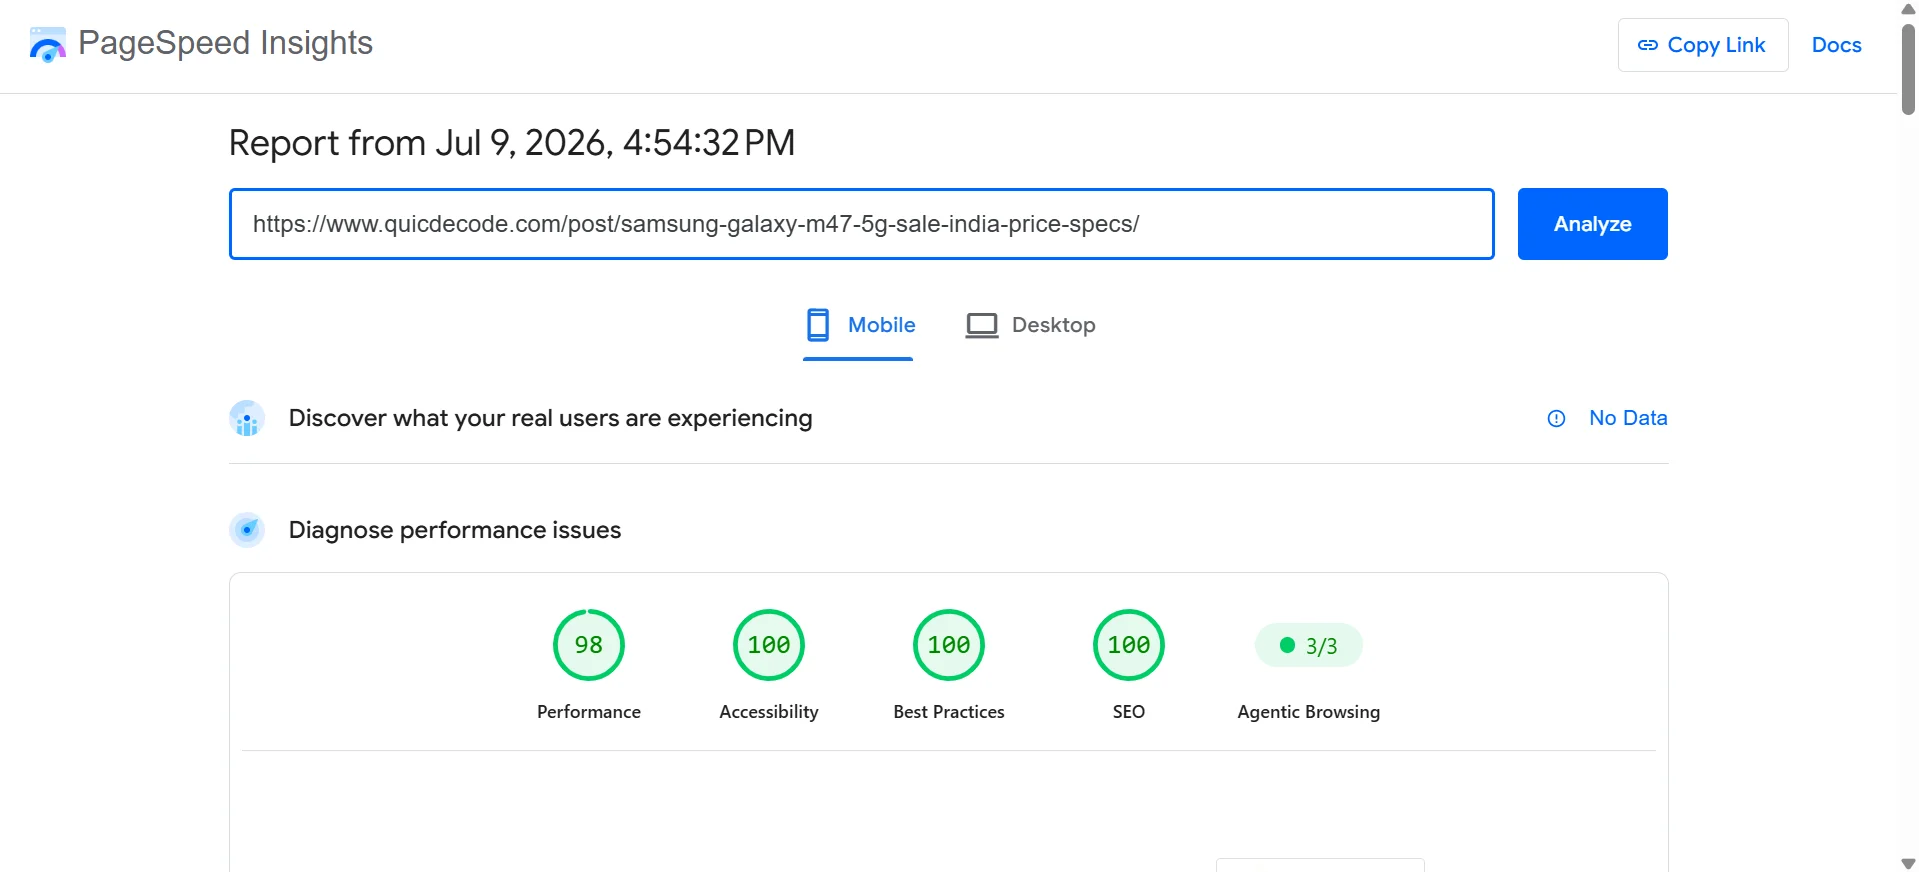Click the No Data link

[x=1628, y=418]
